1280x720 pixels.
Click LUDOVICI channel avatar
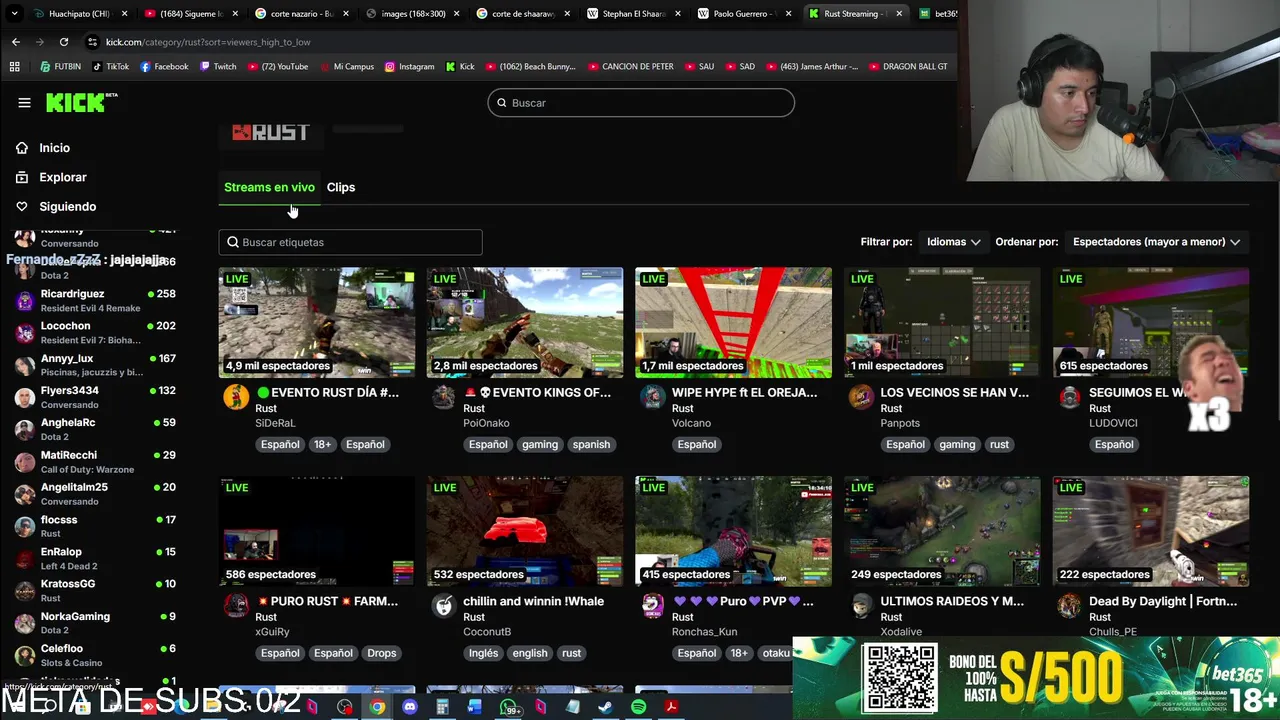pos(1069,397)
